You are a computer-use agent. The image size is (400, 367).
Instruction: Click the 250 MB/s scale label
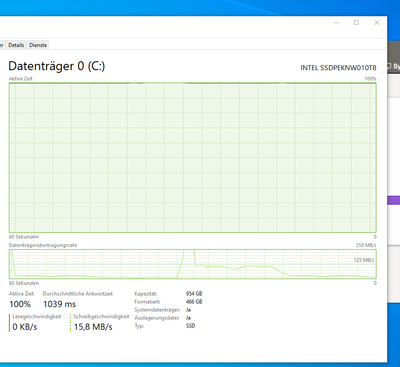click(x=366, y=245)
